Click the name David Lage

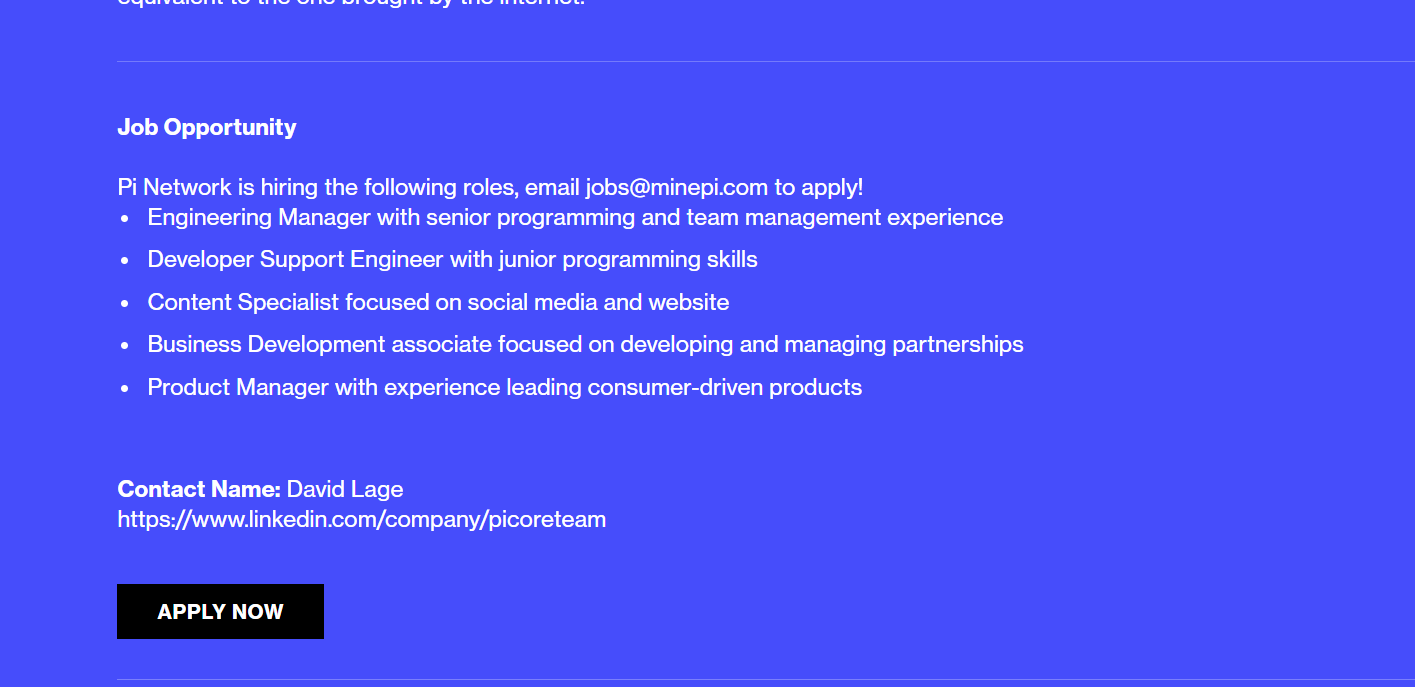click(345, 489)
